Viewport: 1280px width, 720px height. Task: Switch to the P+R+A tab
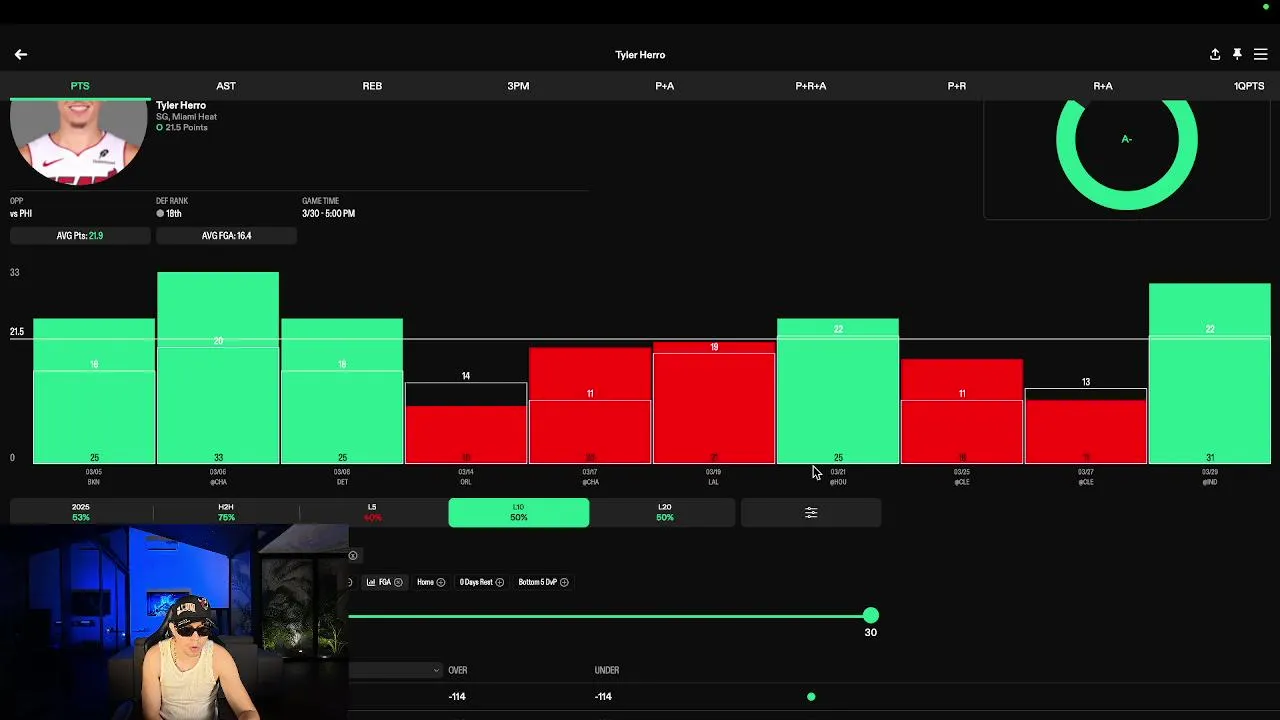811,86
